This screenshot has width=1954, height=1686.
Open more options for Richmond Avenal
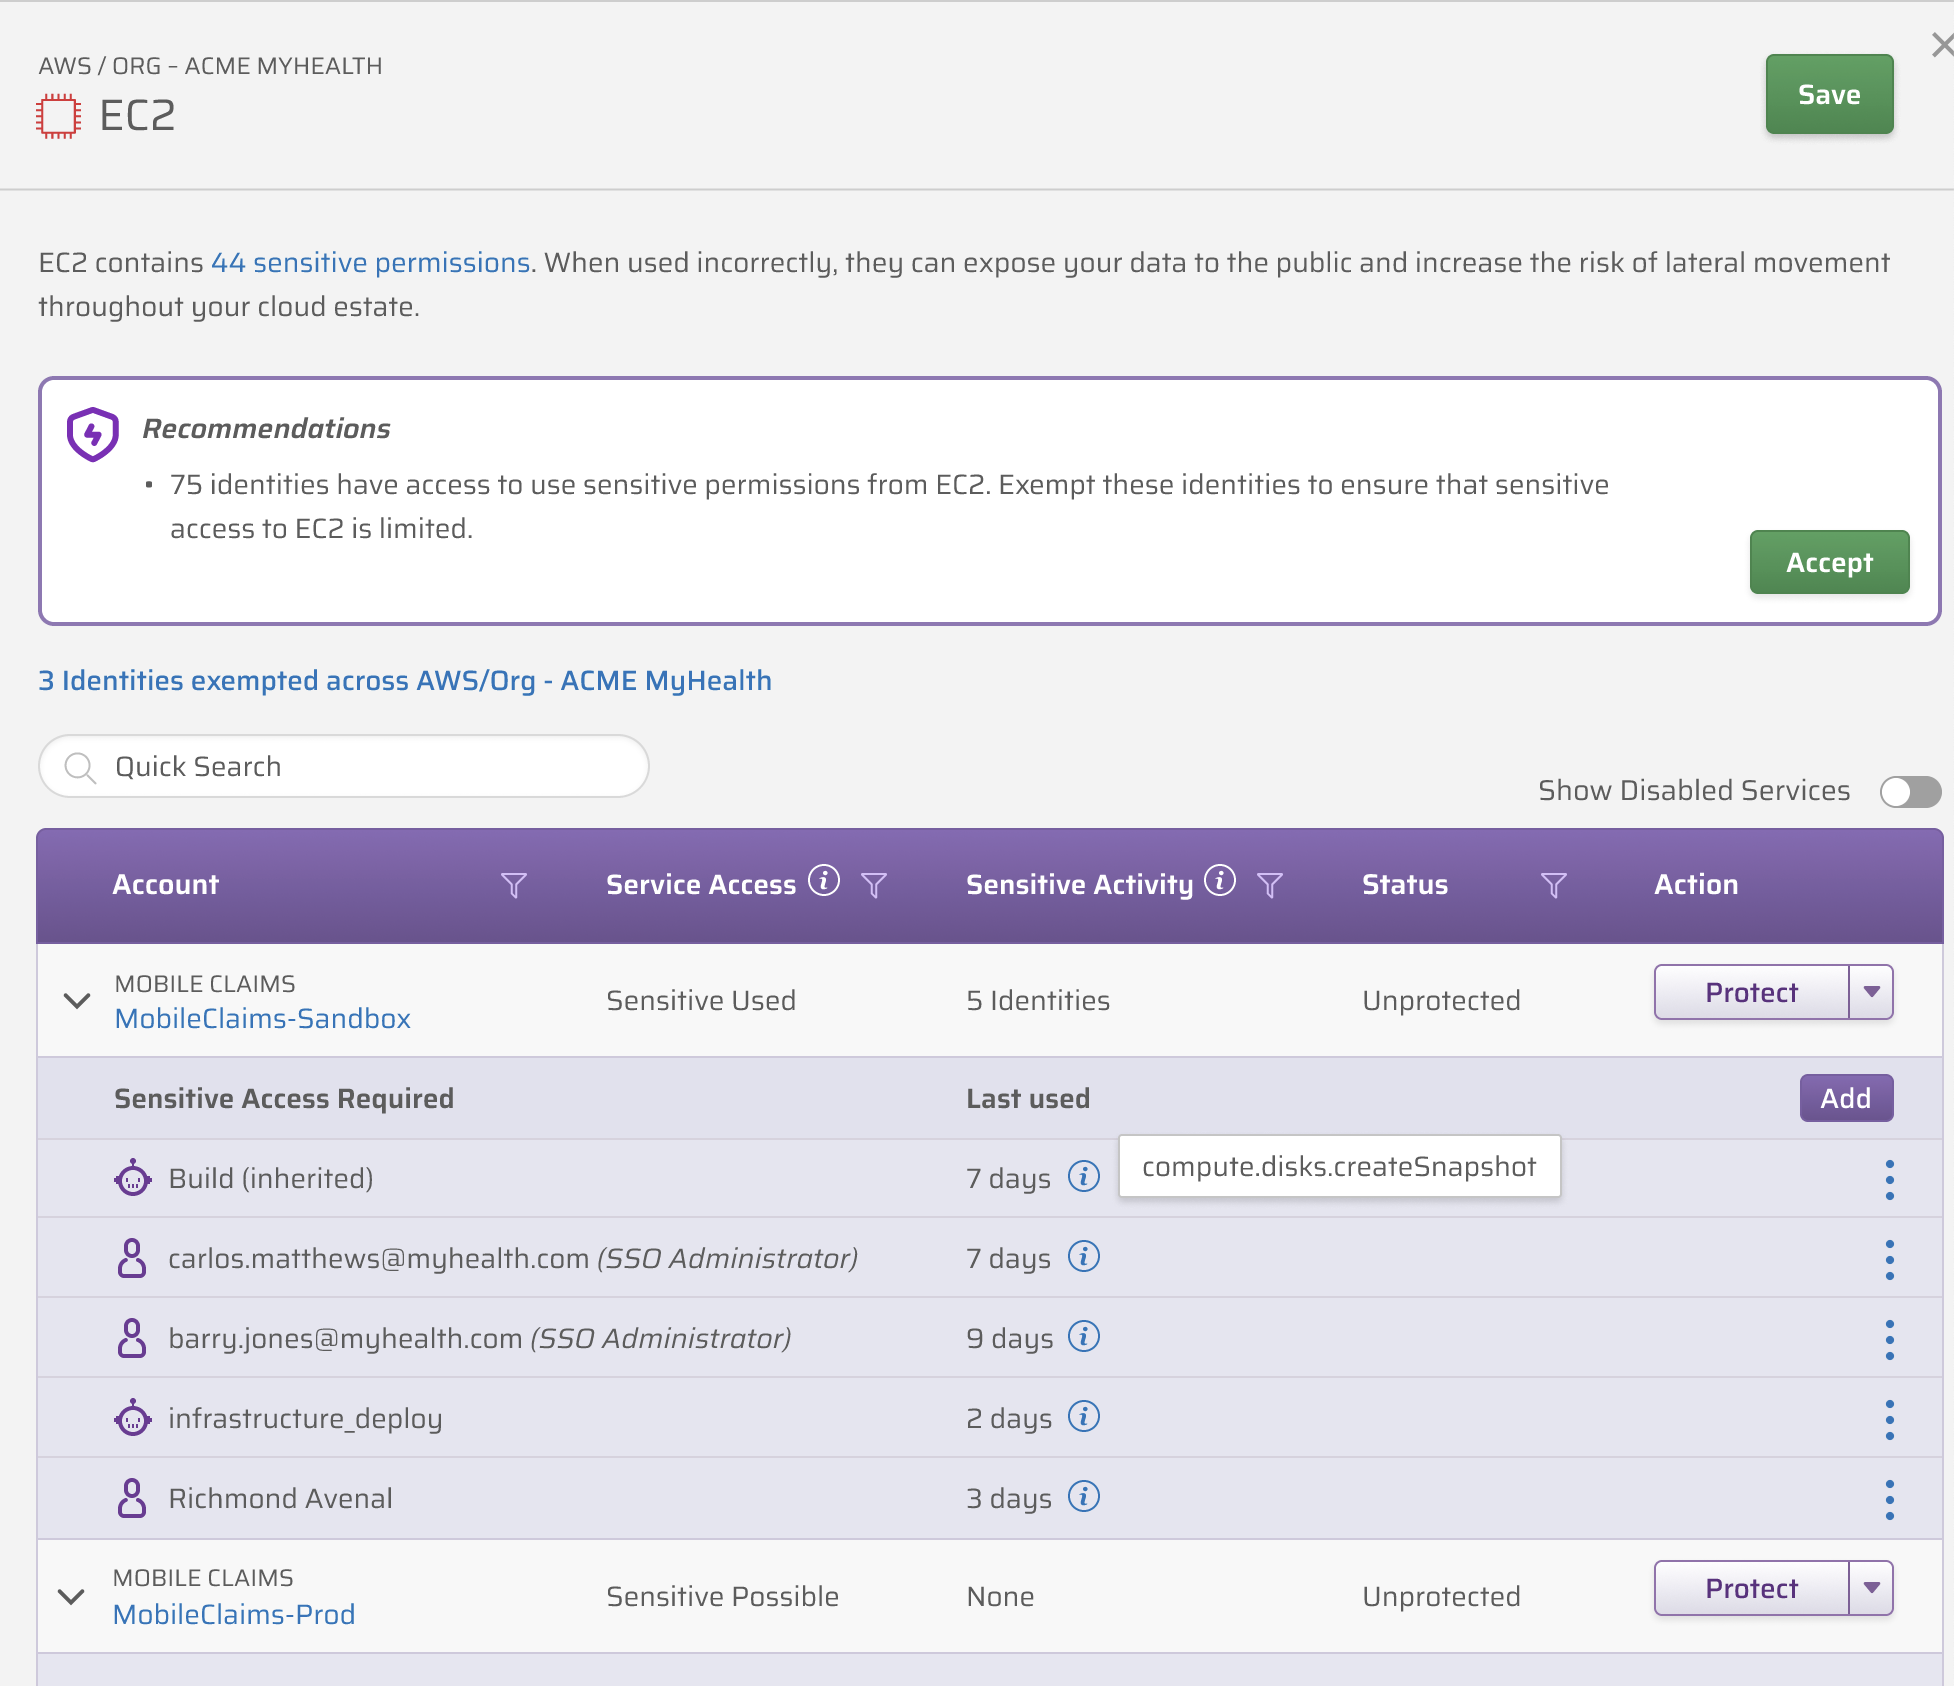pyautogui.click(x=1890, y=1500)
